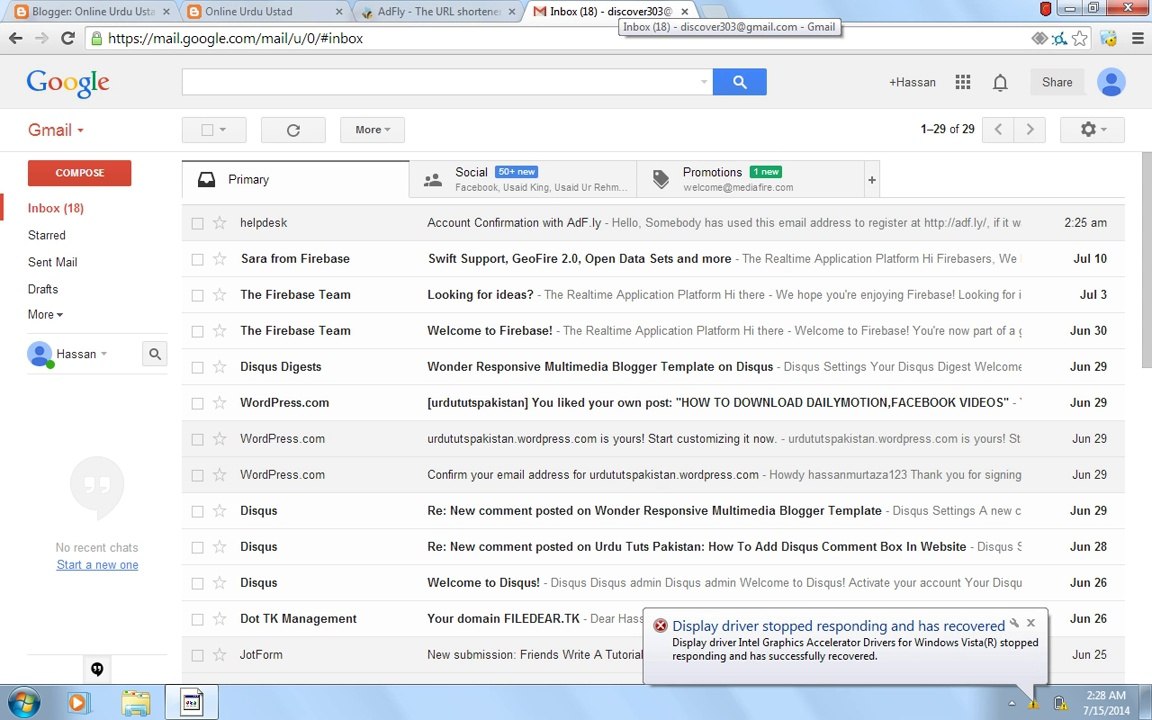Open the notifications bell icon

click(x=1000, y=82)
